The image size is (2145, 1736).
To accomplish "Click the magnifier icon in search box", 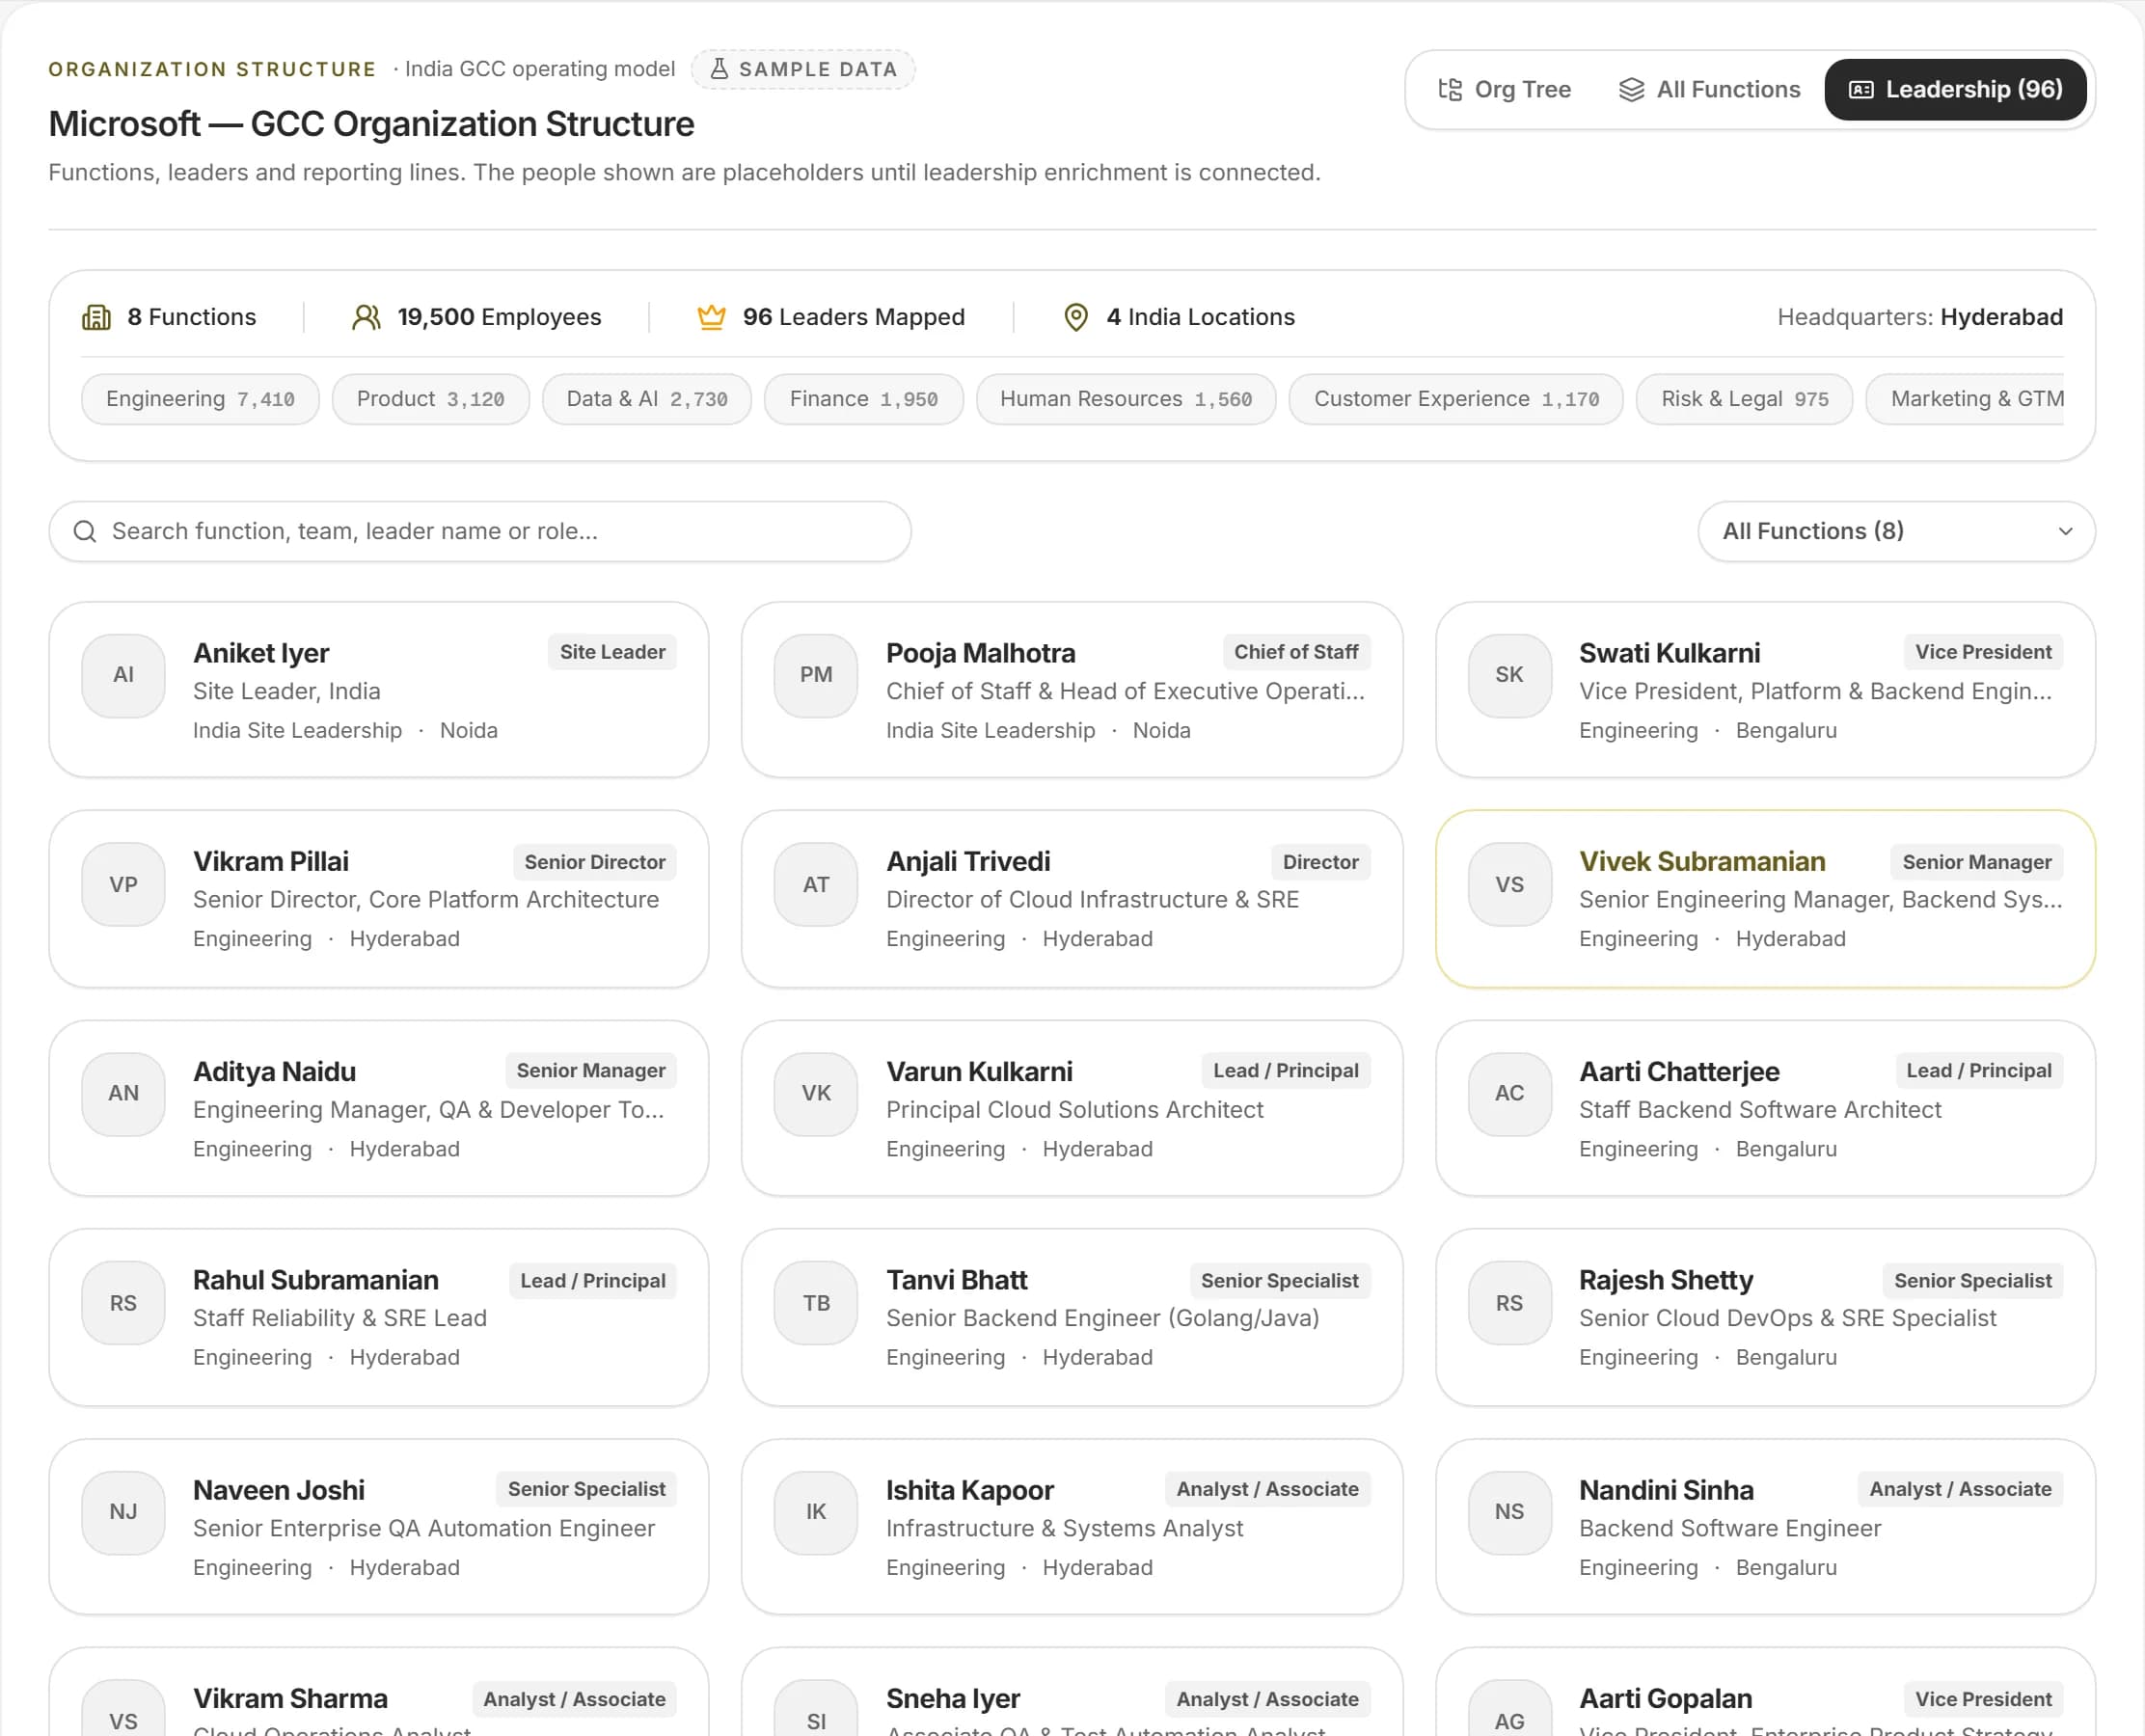I will point(85,531).
